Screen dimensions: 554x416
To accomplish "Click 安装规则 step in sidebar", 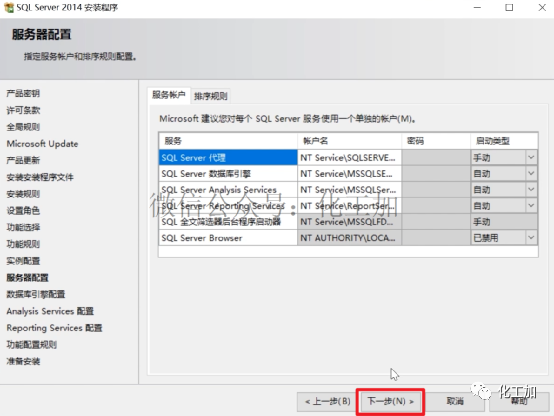I will point(23,194).
